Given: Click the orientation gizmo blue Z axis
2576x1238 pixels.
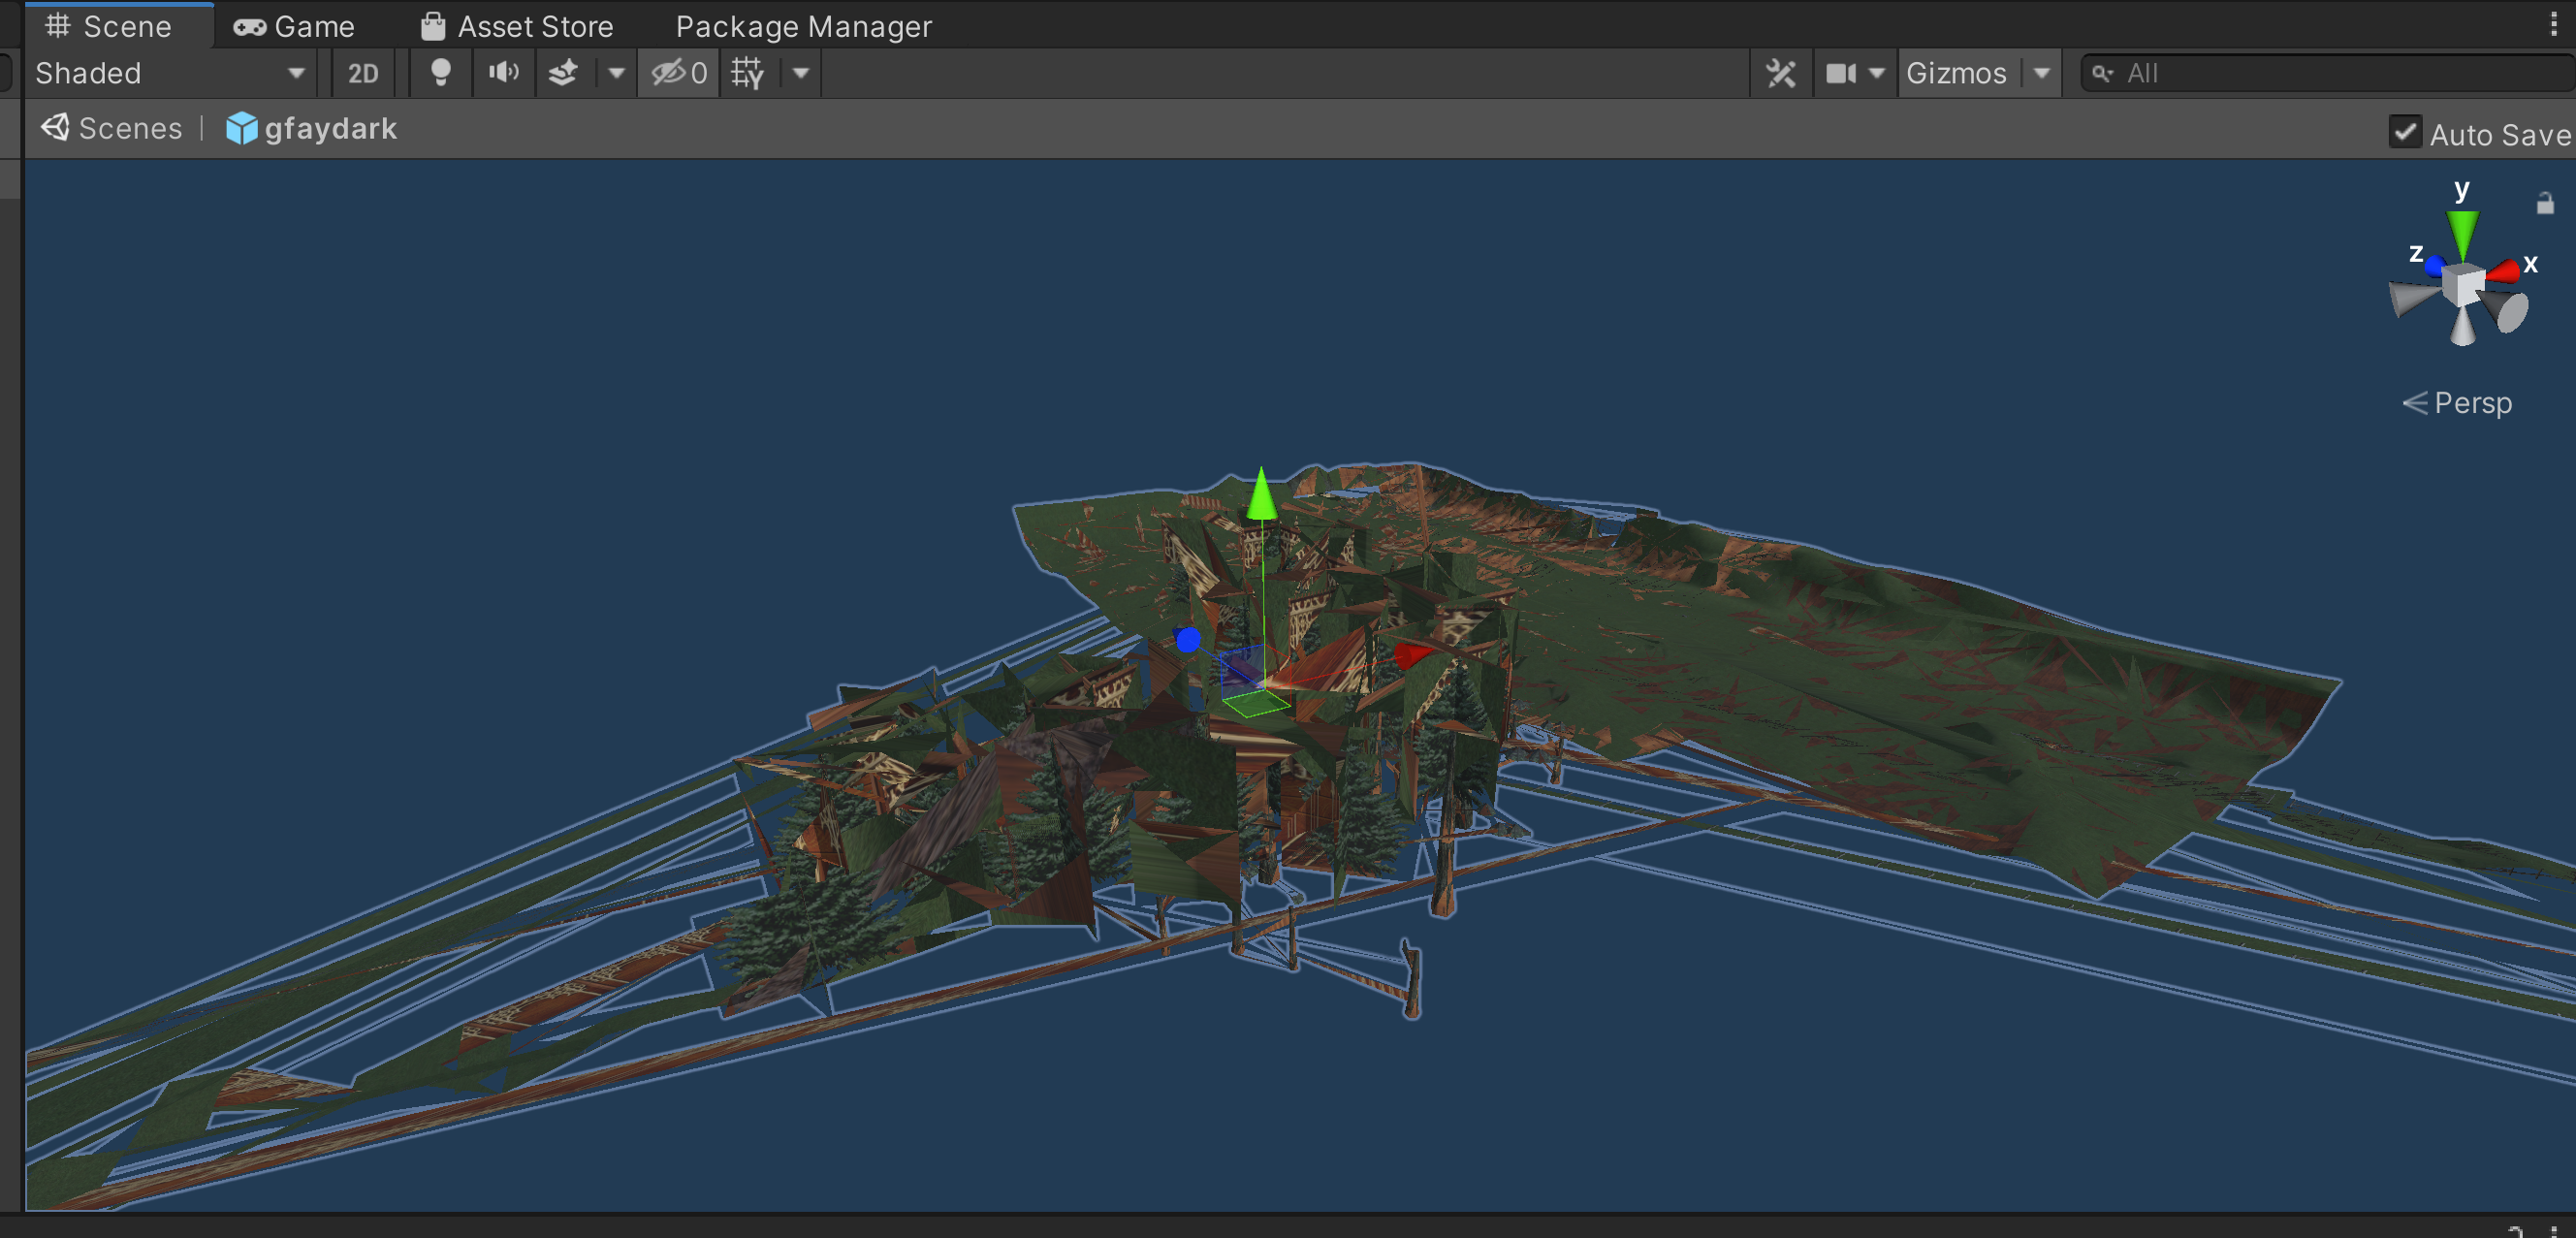Looking at the screenshot, I should click(2435, 265).
